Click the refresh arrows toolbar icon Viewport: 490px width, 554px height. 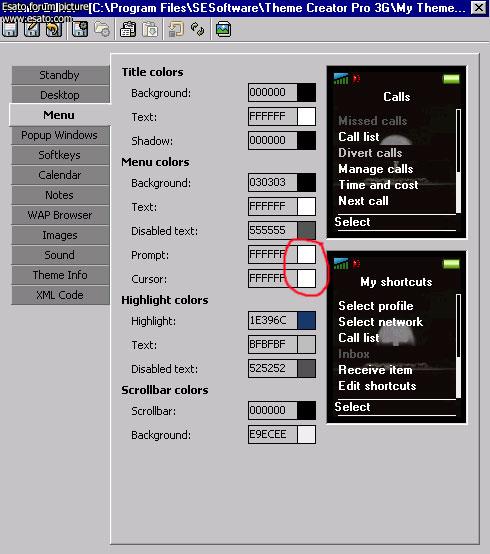[x=197, y=29]
